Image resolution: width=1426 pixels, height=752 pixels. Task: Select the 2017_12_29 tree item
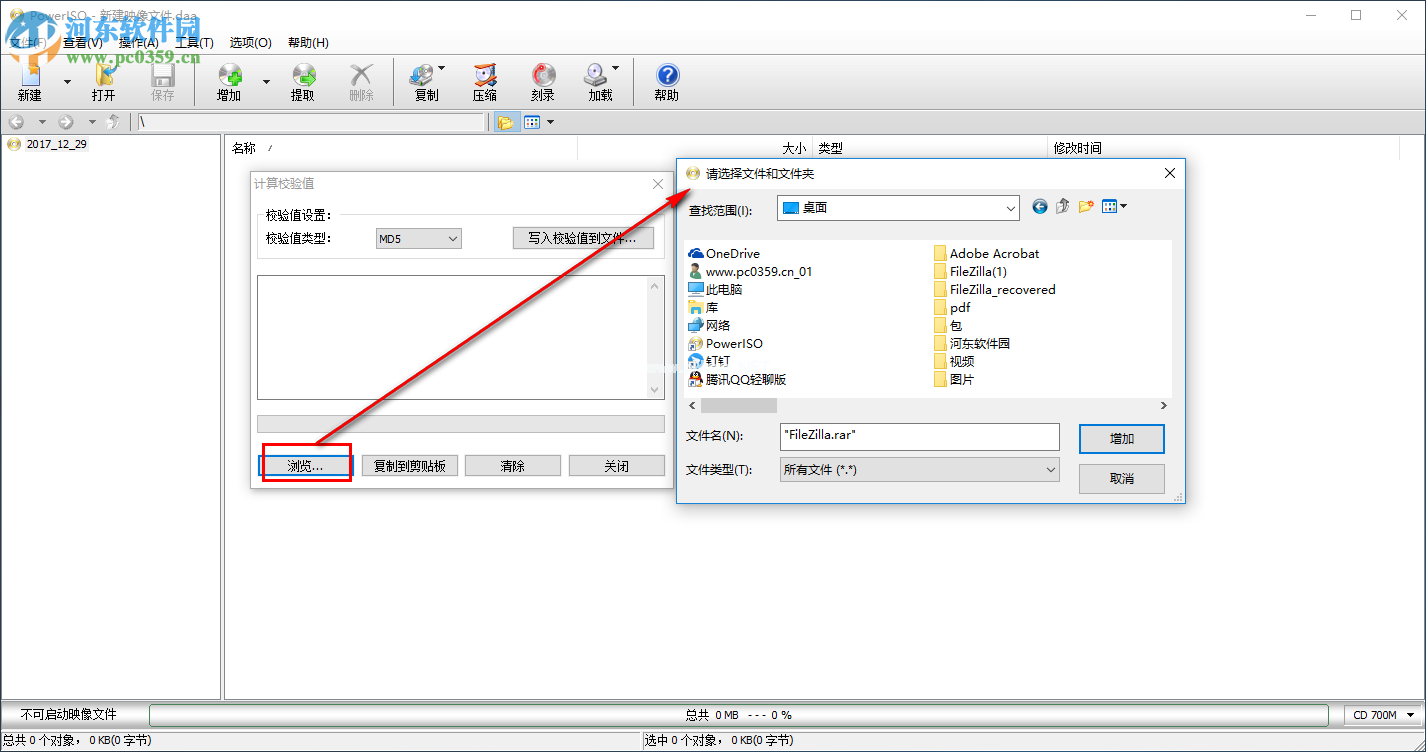[x=56, y=144]
